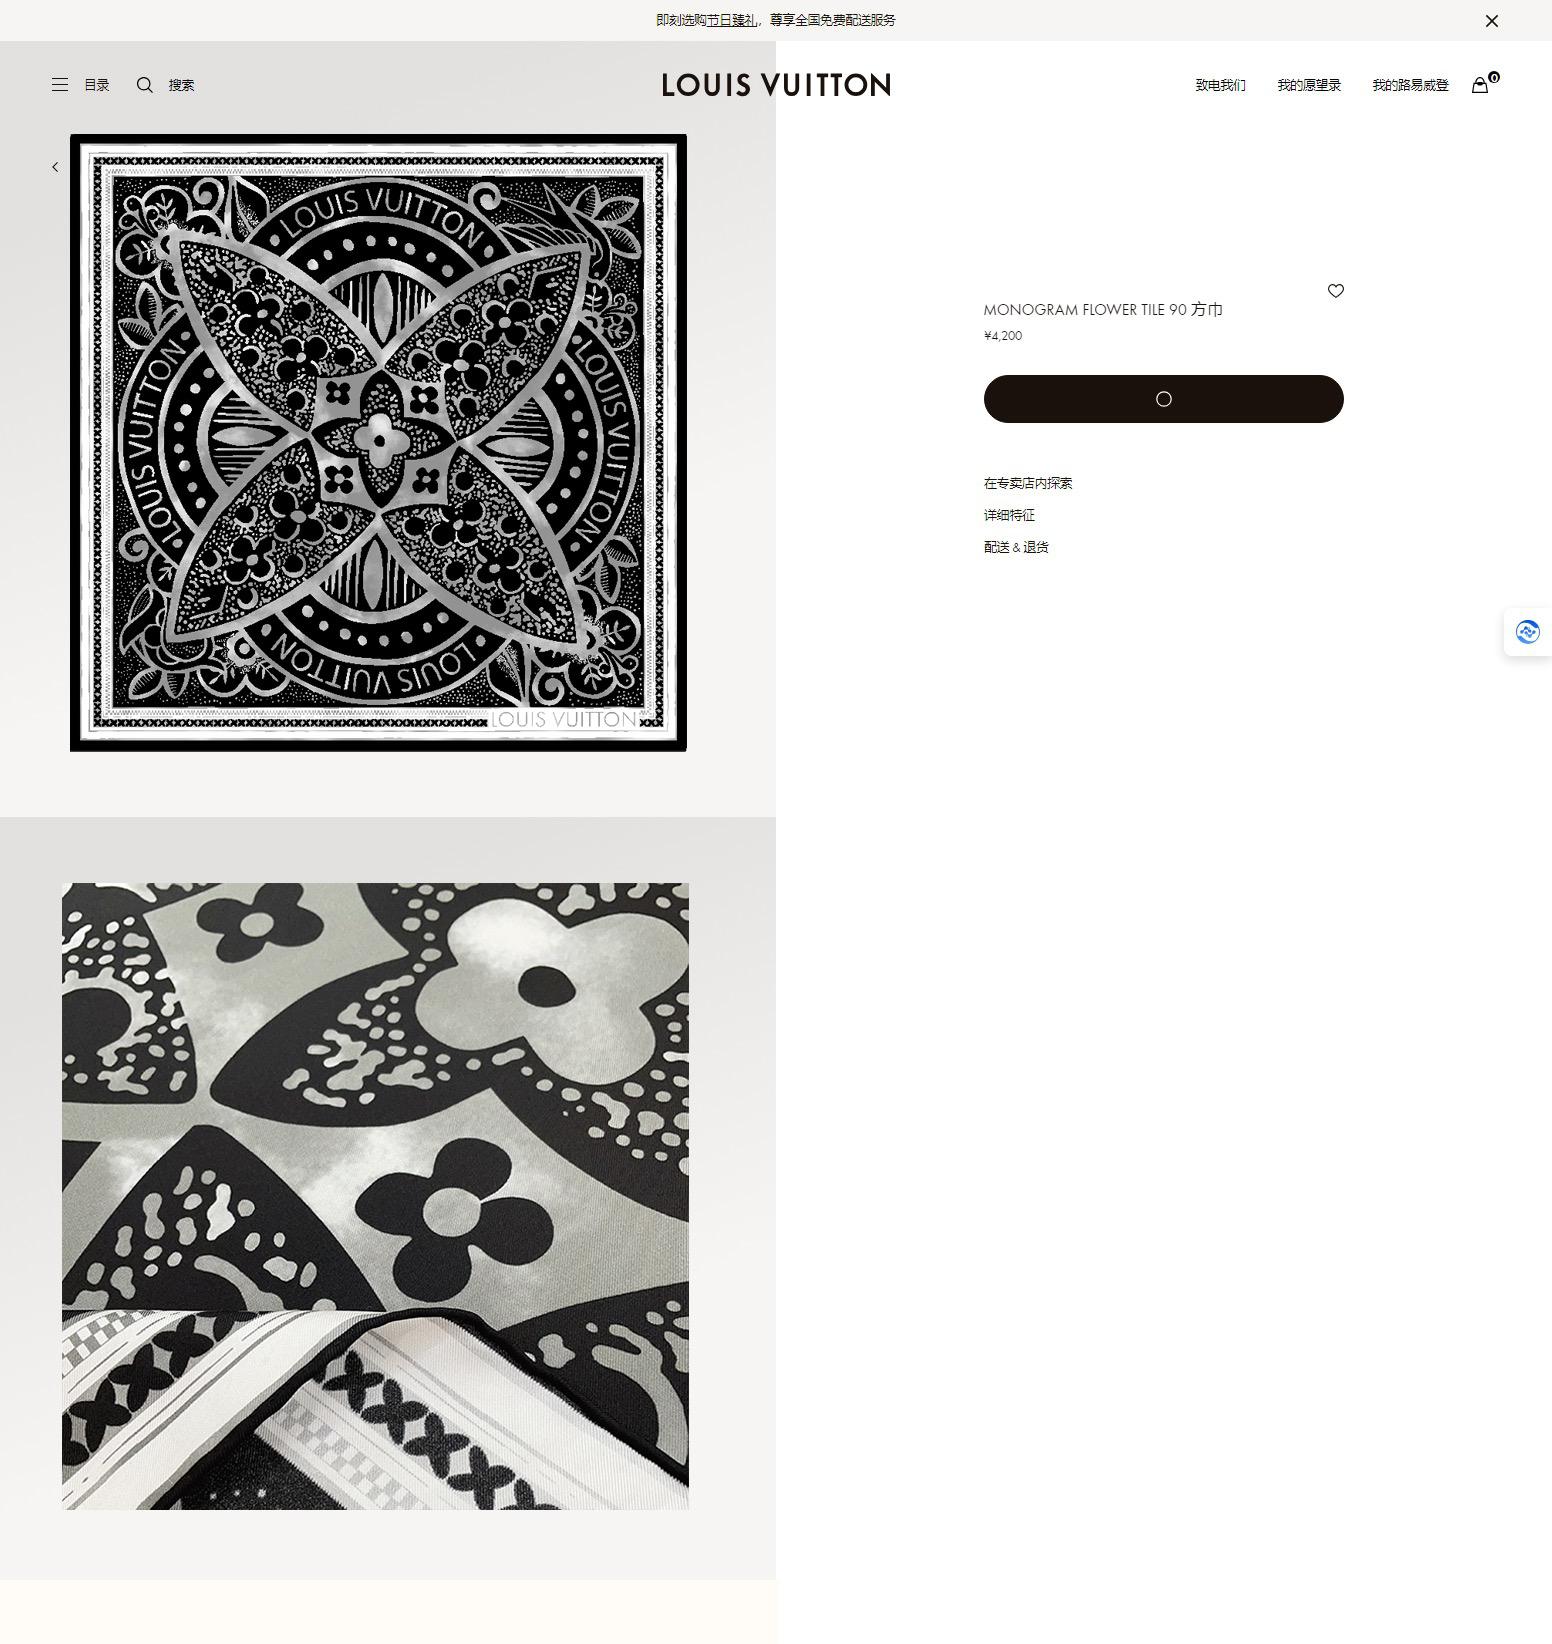Viewport: 1552px width, 1644px height.
Task: Add scarf to wishlist with heart icon
Action: point(1335,291)
